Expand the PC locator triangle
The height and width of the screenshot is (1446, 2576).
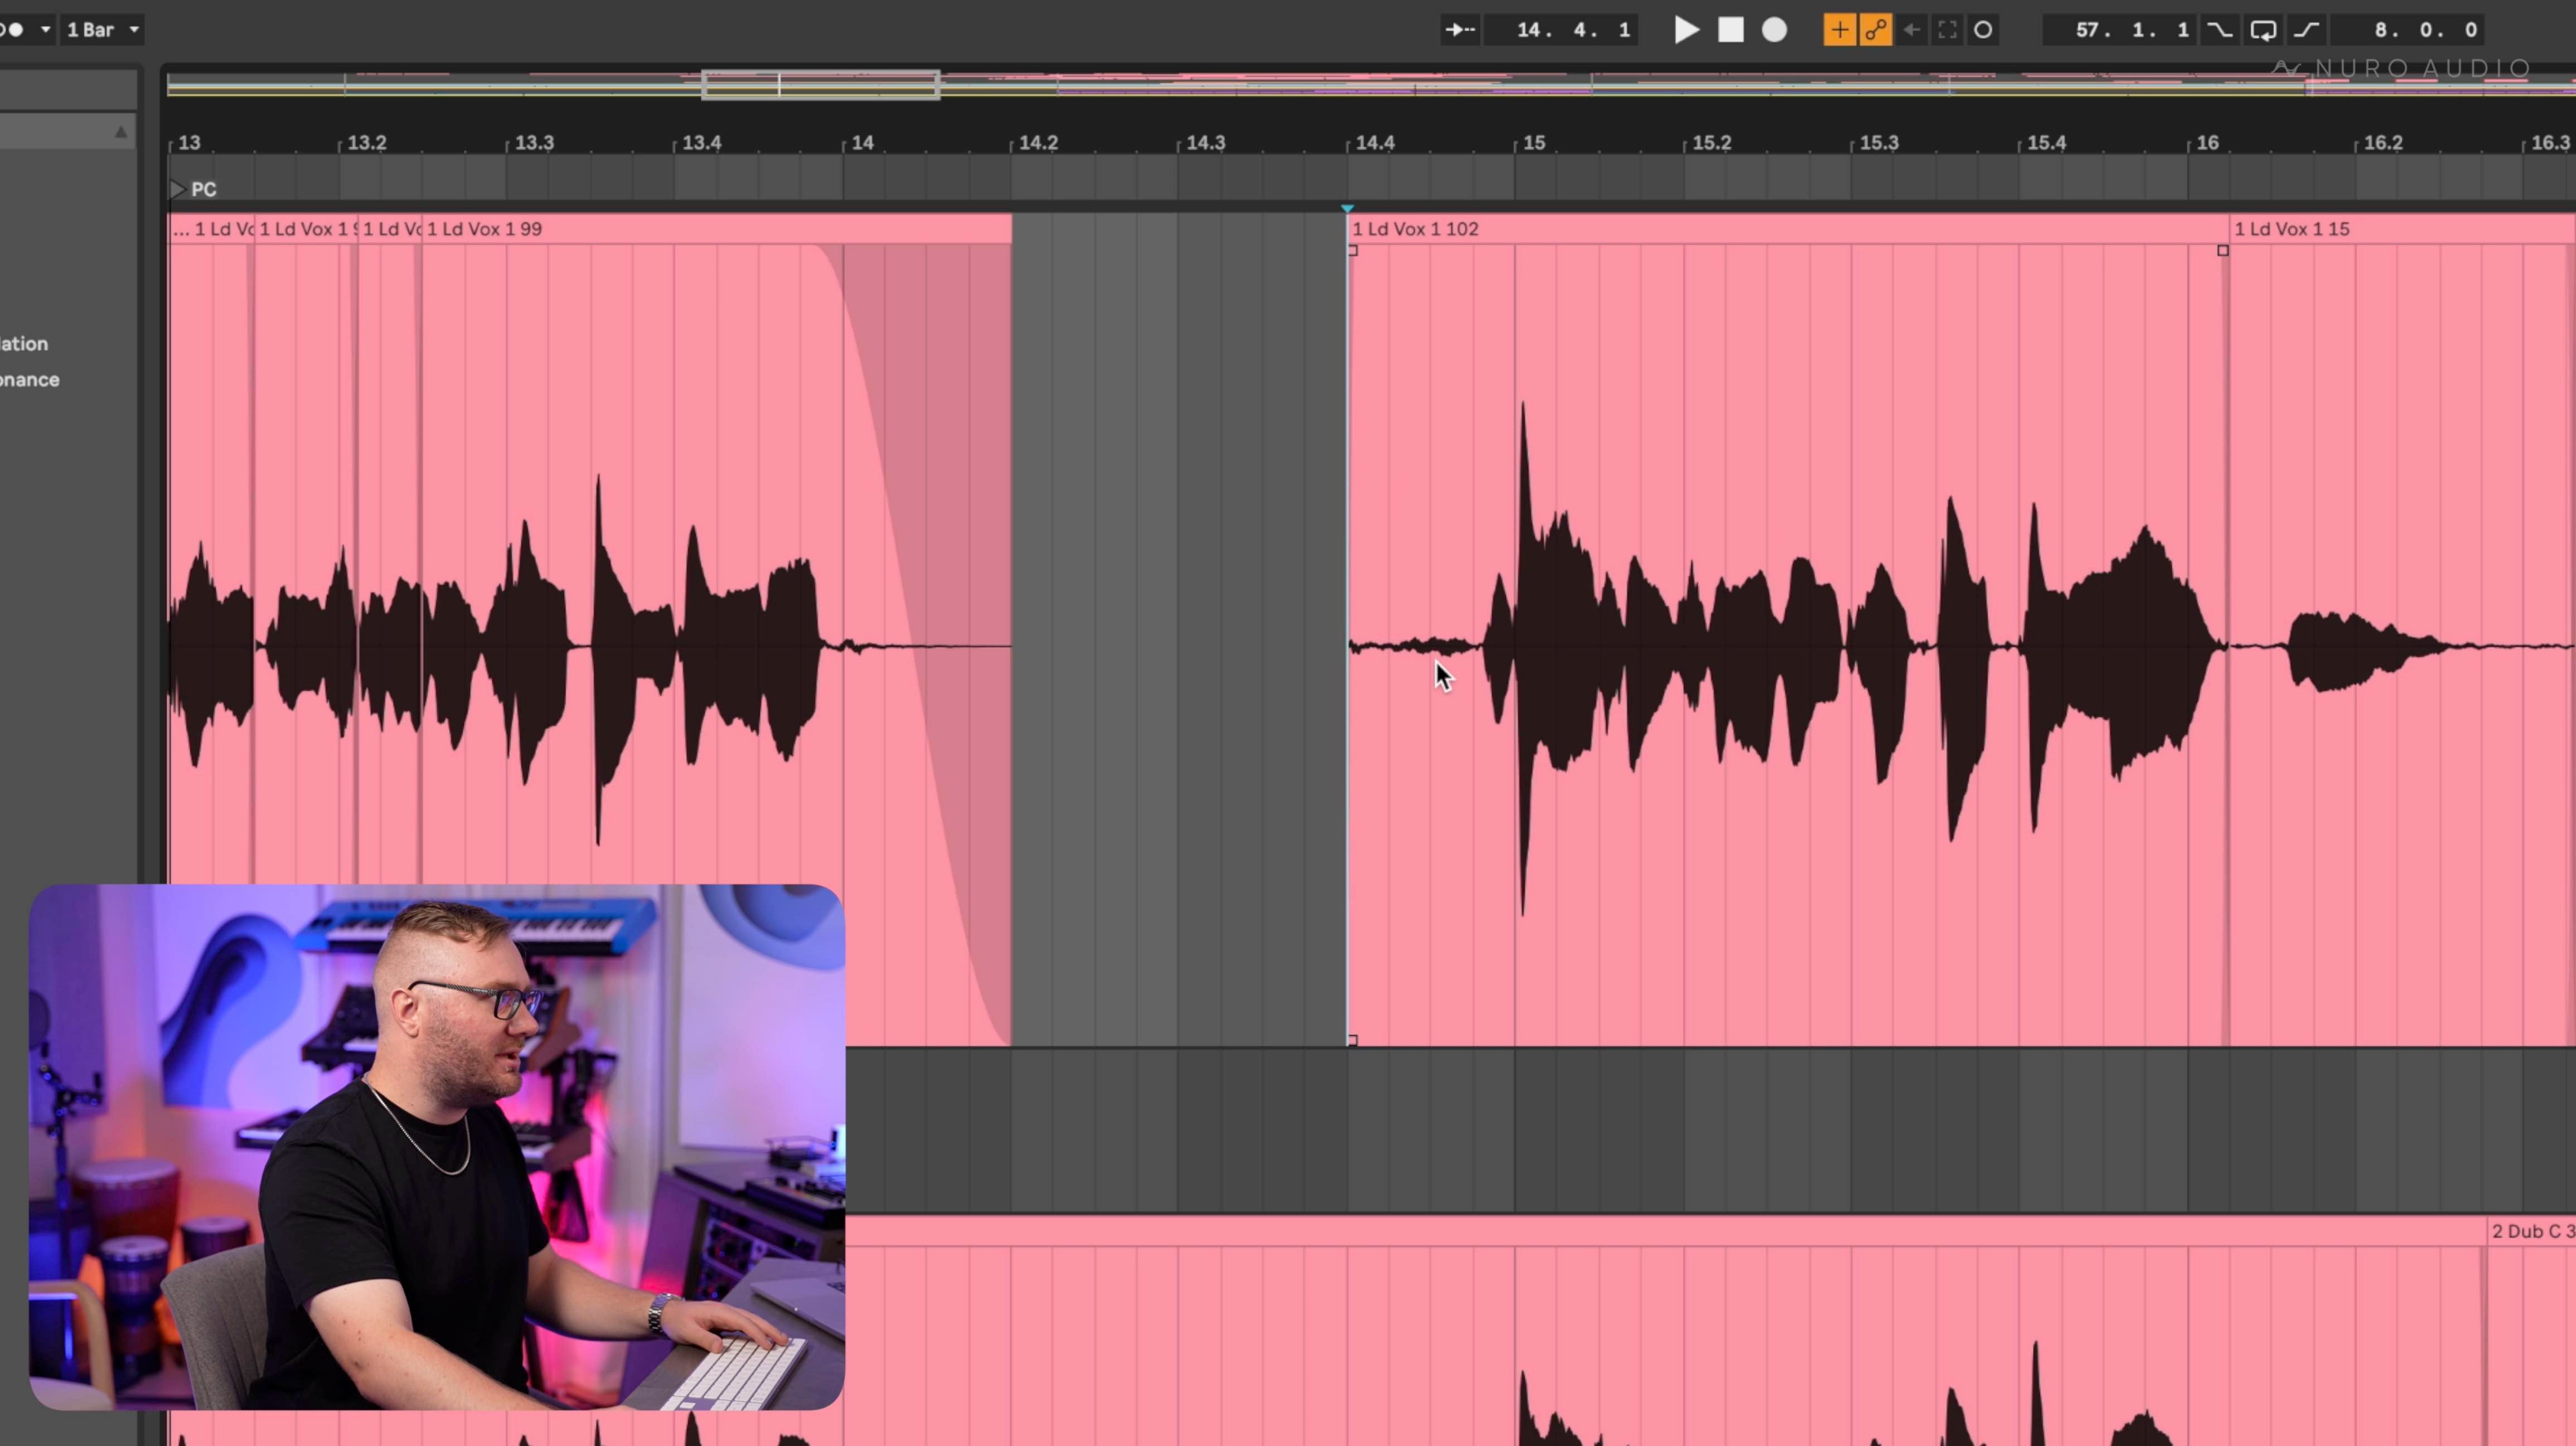pos(177,189)
